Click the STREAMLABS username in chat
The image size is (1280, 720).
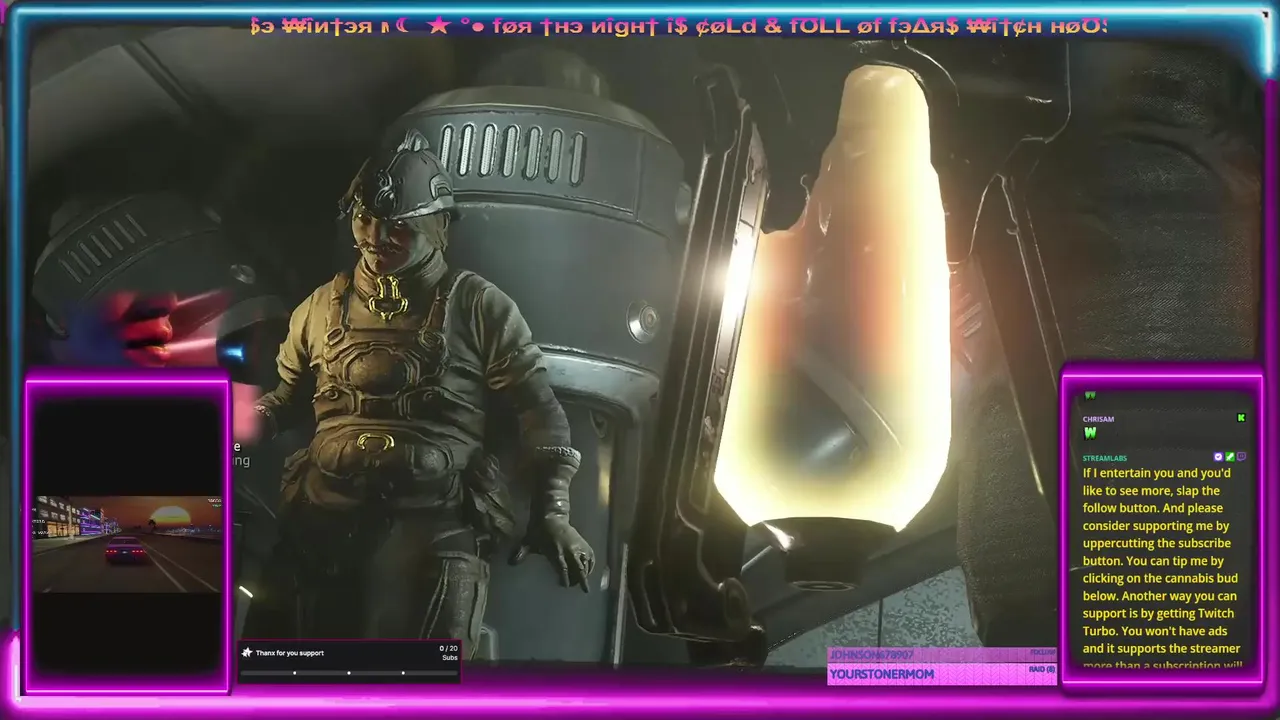(1104, 458)
